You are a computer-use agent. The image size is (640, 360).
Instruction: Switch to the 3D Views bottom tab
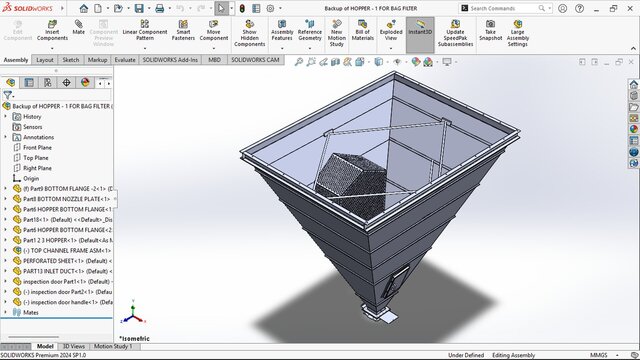(73, 346)
